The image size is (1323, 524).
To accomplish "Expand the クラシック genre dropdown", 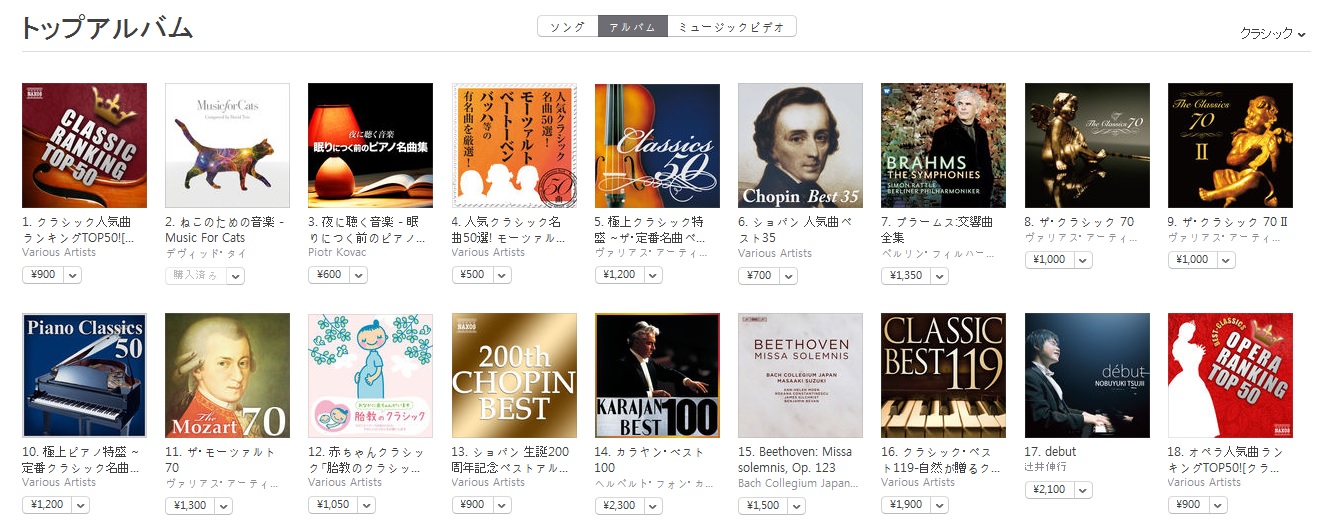I will (x=1273, y=34).
